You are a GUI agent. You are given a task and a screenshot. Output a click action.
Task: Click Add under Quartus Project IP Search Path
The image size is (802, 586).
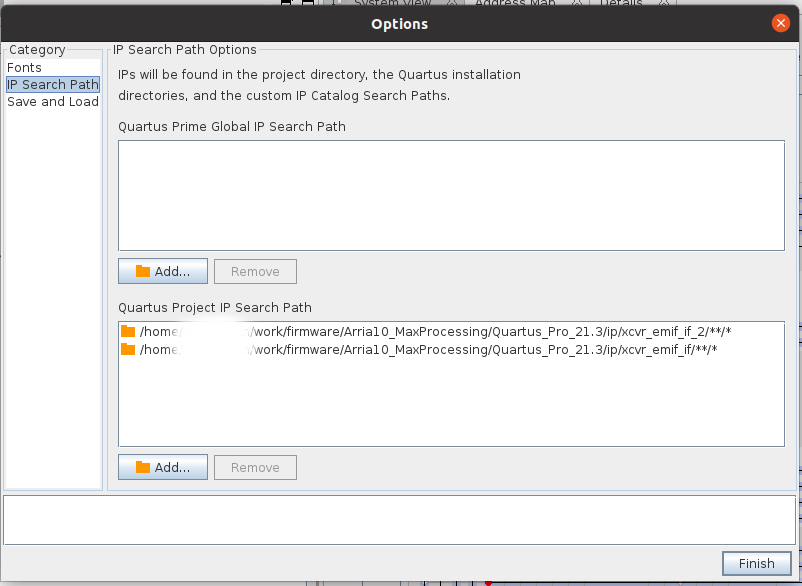[x=163, y=467]
